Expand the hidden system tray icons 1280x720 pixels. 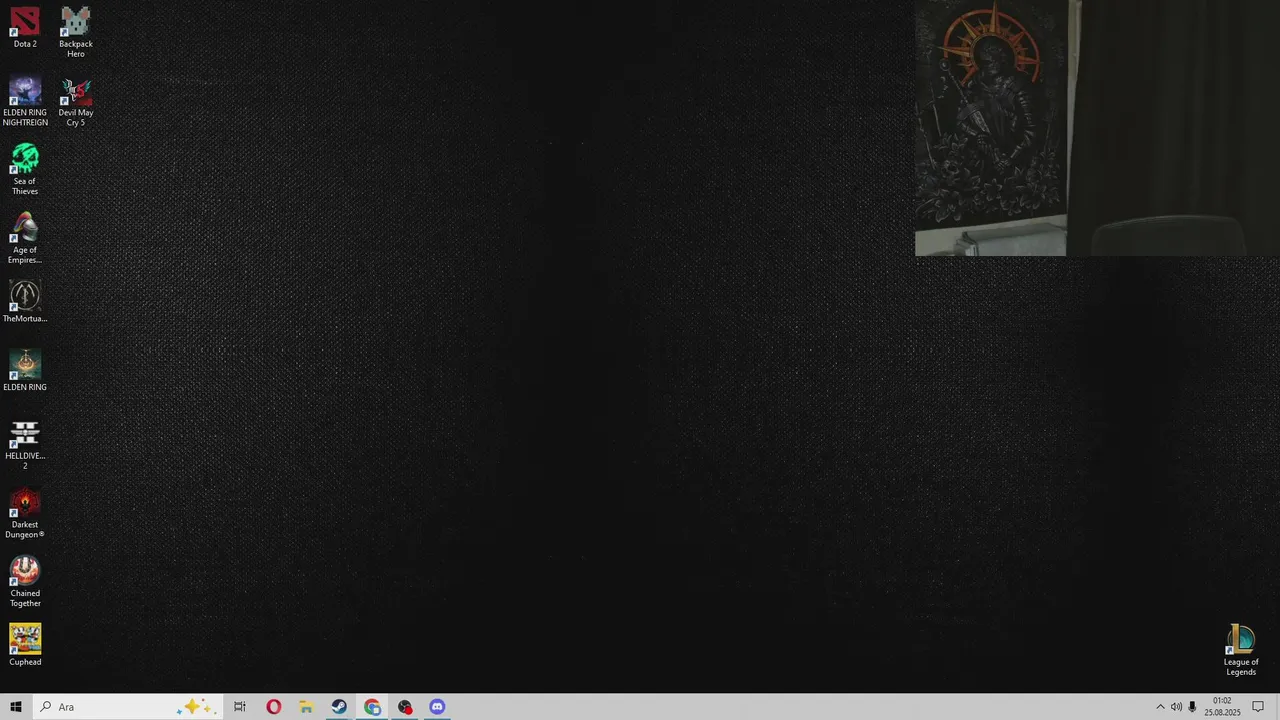tap(1160, 707)
